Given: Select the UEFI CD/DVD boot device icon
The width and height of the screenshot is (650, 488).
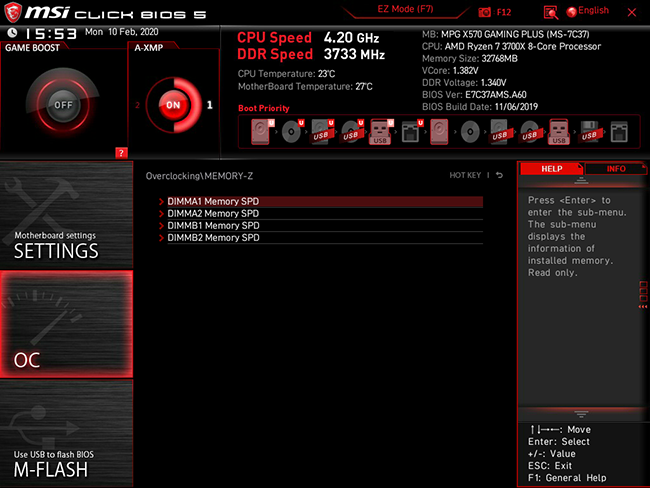Looking at the screenshot, I should 293,132.
